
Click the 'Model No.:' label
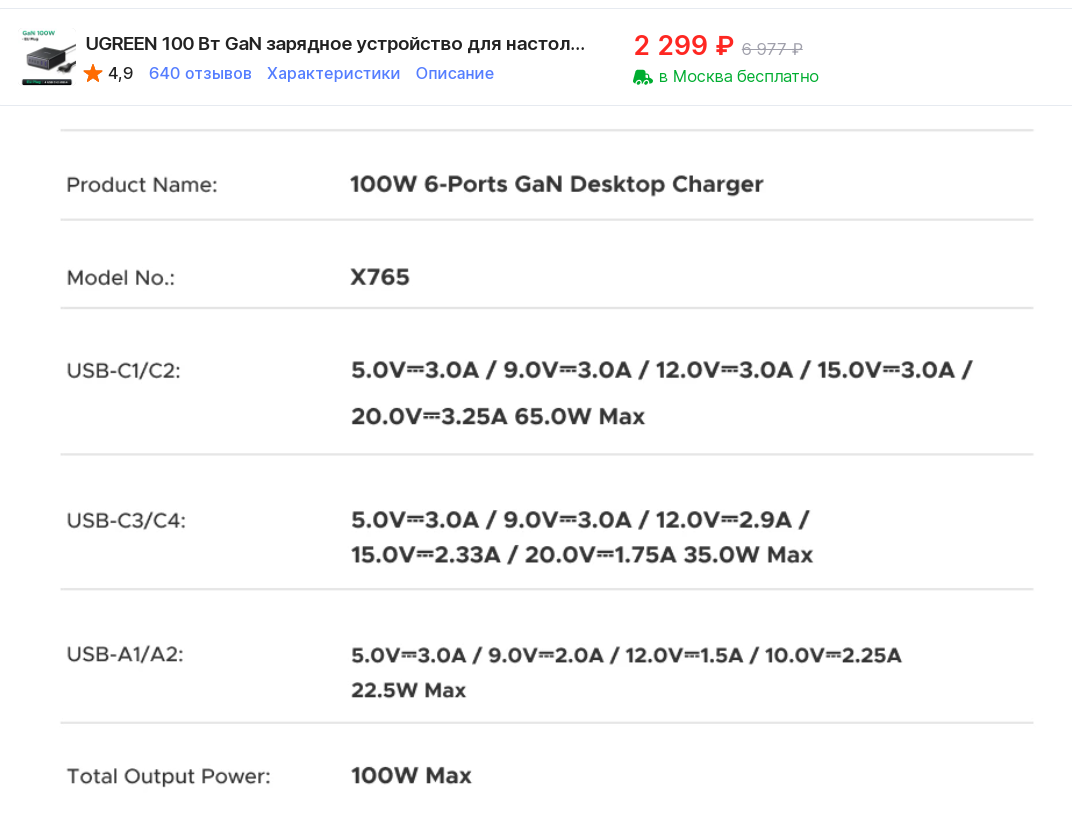tap(121, 278)
